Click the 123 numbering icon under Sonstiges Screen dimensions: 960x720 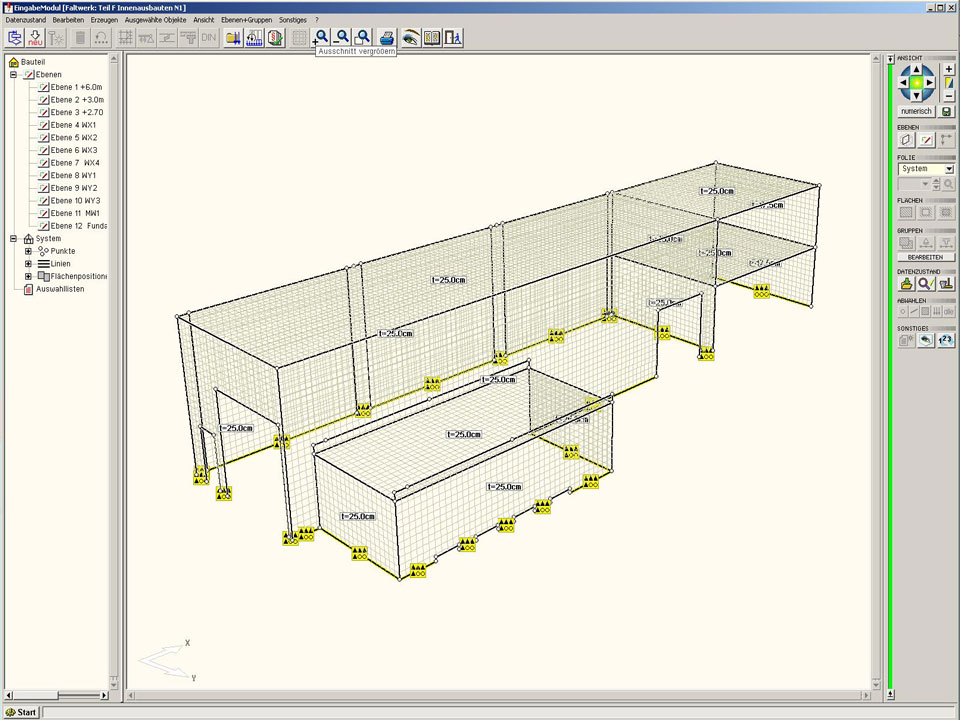pos(945,340)
